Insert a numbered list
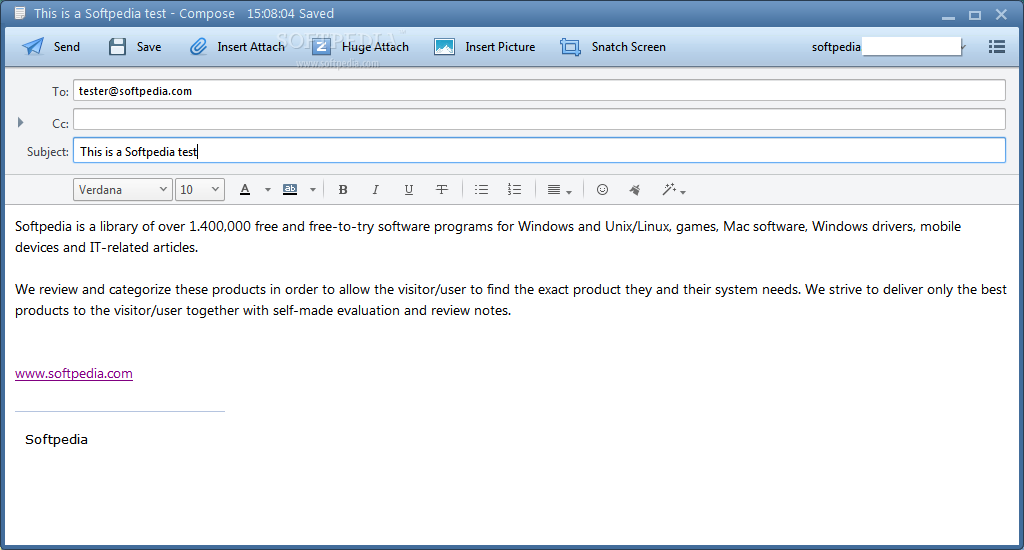The height and width of the screenshot is (550, 1024). 515,190
